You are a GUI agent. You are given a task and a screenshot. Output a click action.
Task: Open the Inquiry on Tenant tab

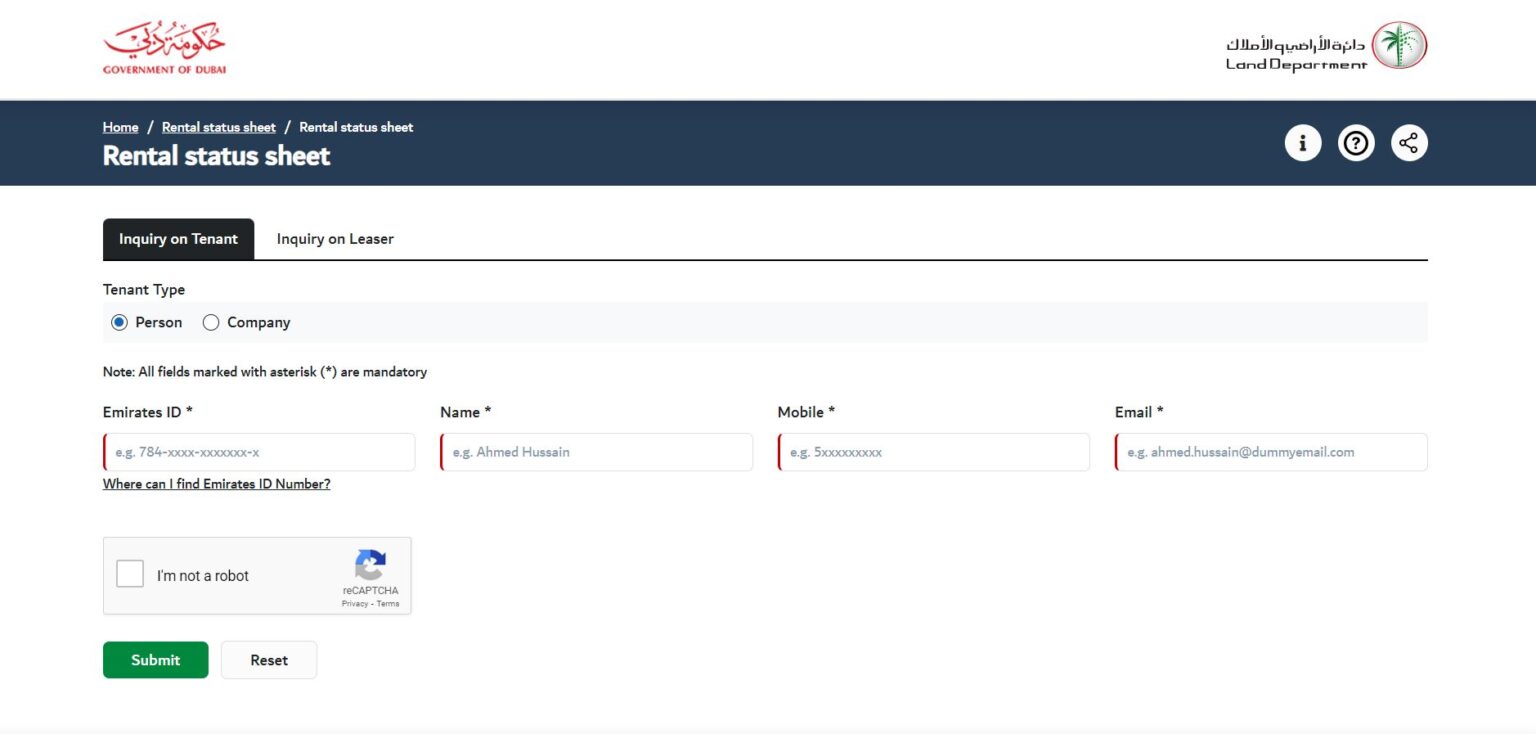point(178,239)
